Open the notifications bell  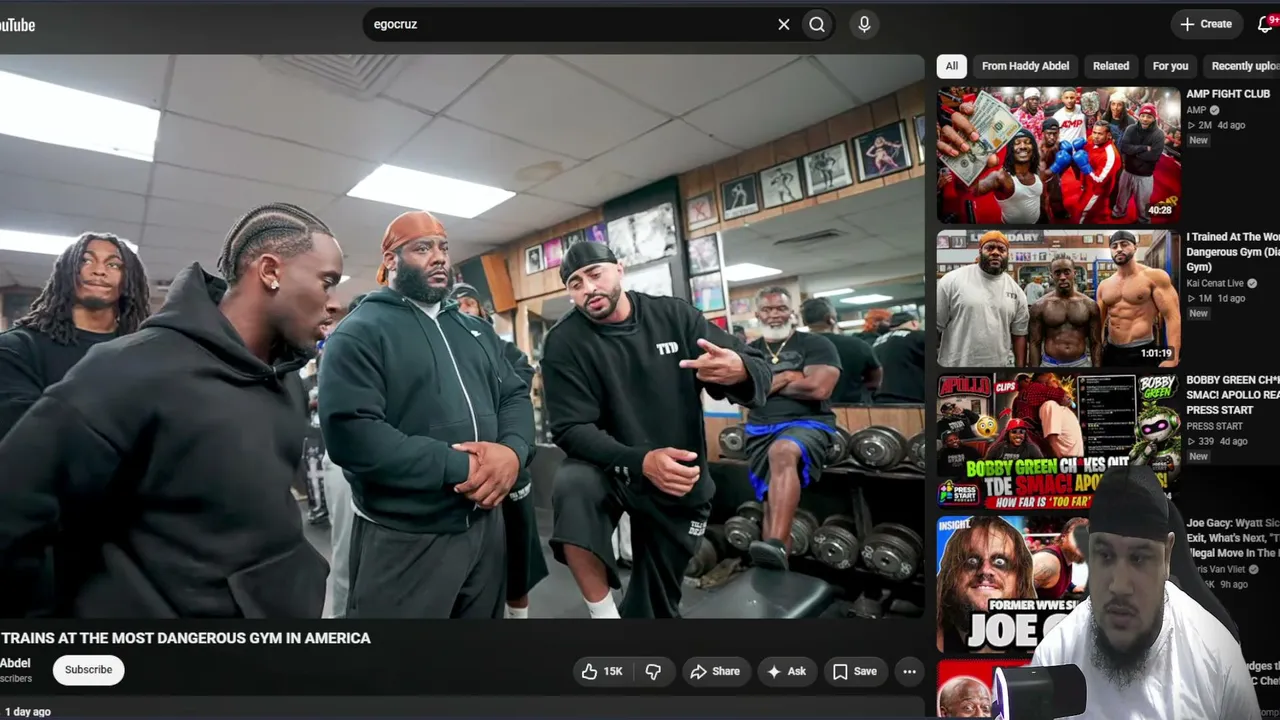point(1266,24)
